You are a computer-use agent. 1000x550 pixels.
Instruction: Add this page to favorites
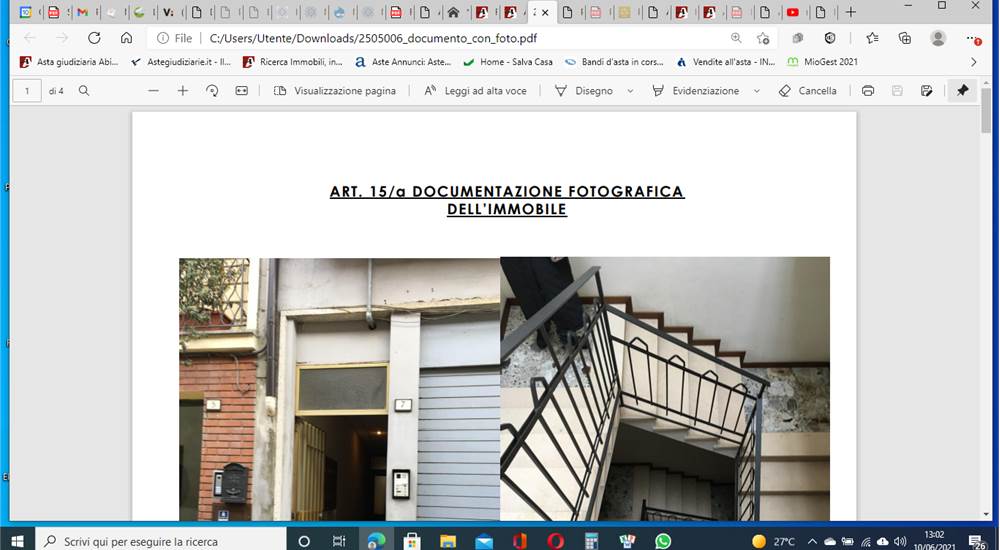(763, 38)
